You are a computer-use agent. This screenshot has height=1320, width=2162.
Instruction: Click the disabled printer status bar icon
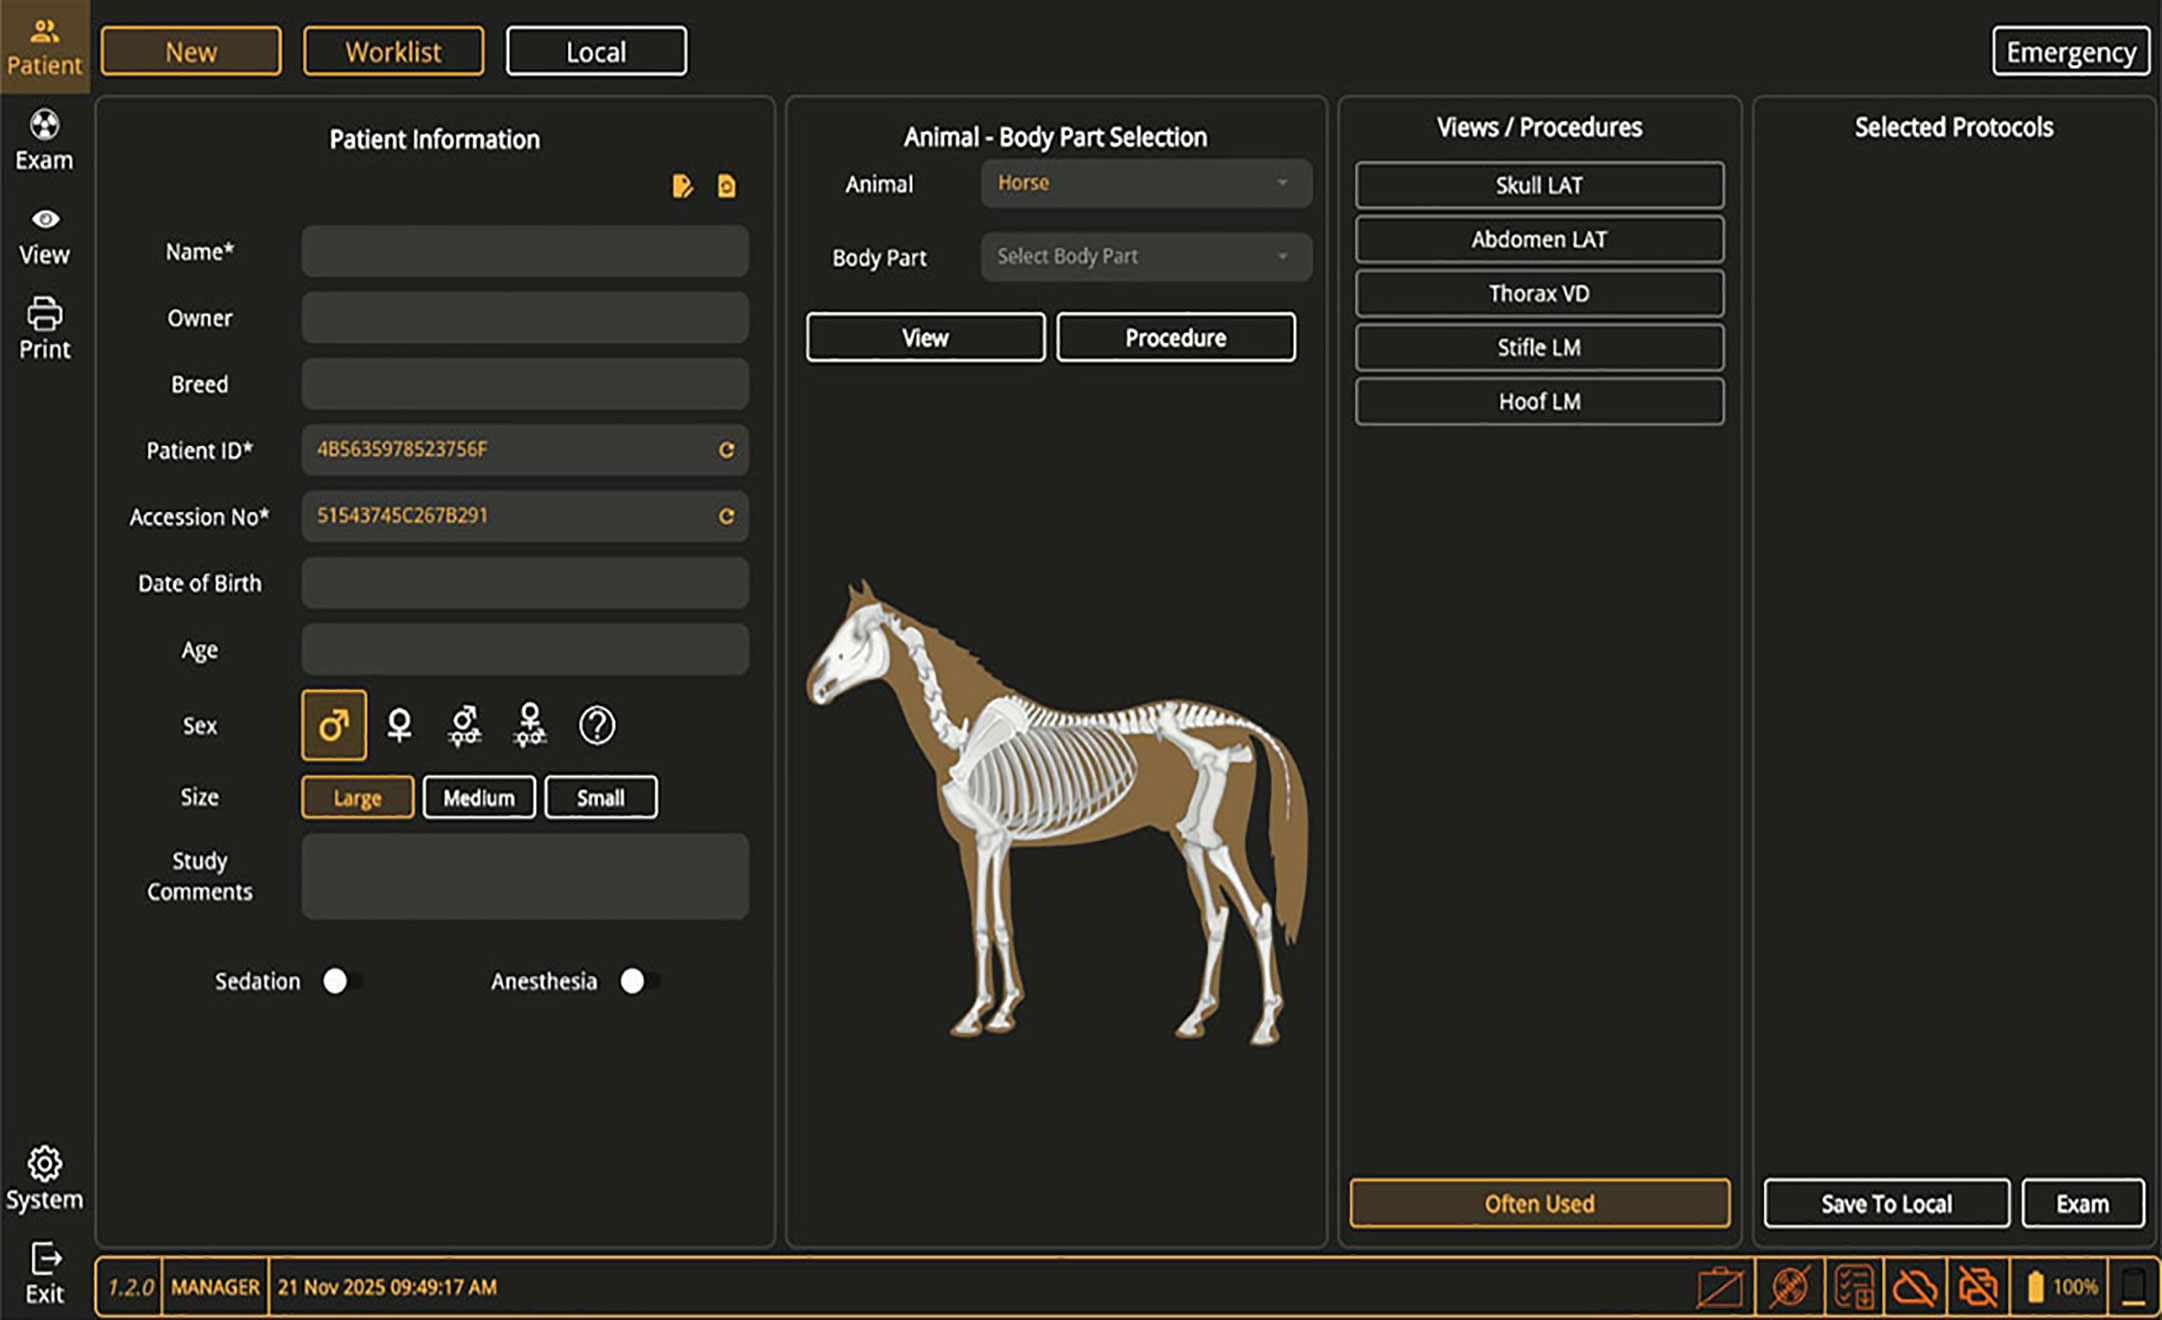tap(1976, 1287)
